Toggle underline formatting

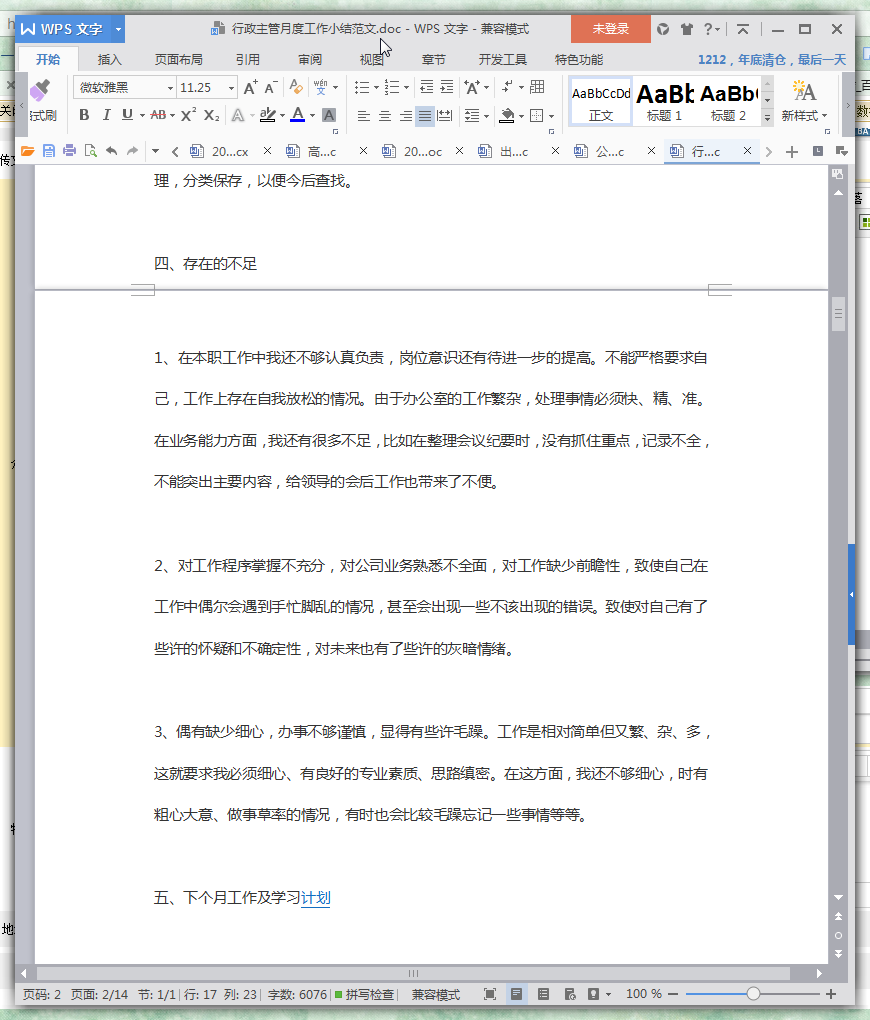point(127,115)
